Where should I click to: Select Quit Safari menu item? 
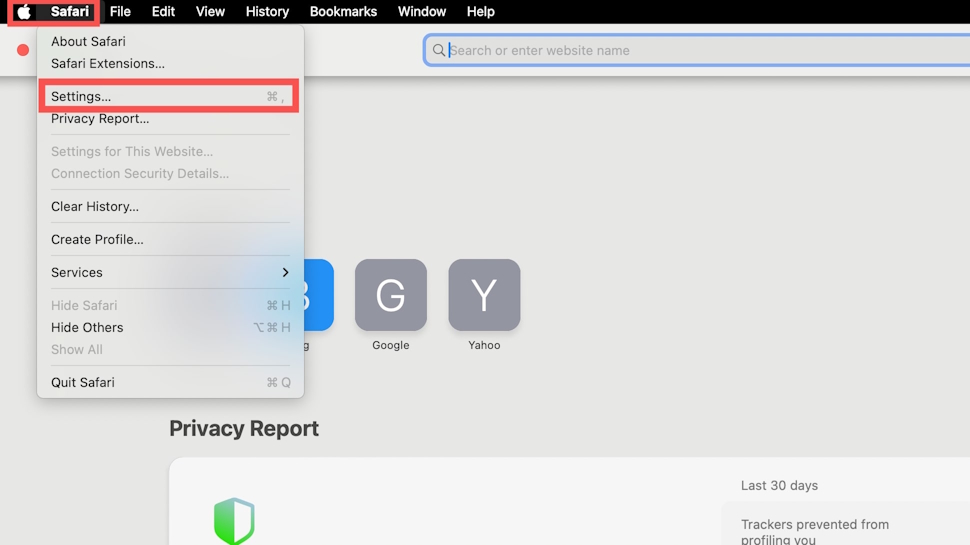(x=170, y=382)
